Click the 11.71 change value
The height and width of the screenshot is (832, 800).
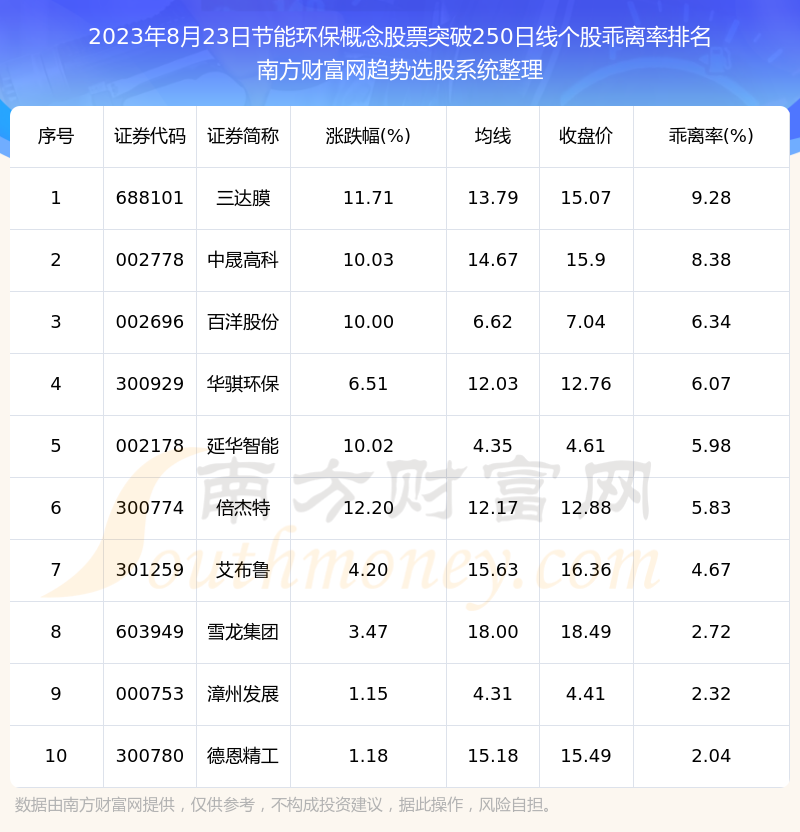368,198
